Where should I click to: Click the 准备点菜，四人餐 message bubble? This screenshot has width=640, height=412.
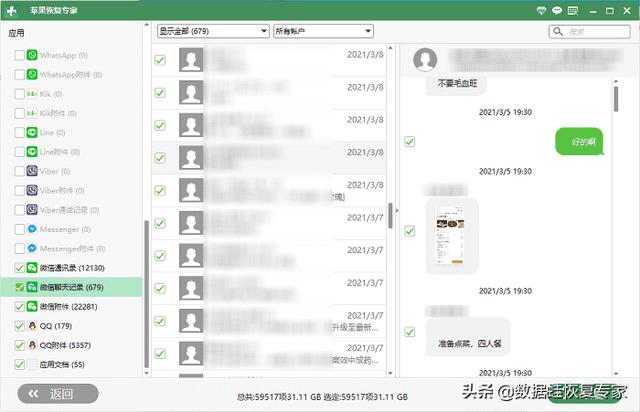click(x=468, y=337)
